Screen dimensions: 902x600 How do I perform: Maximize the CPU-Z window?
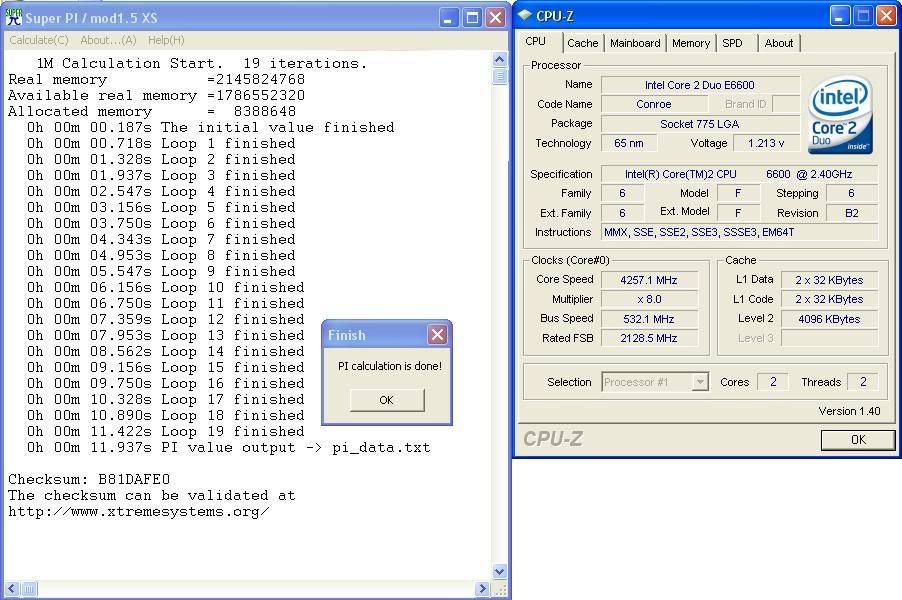point(863,16)
